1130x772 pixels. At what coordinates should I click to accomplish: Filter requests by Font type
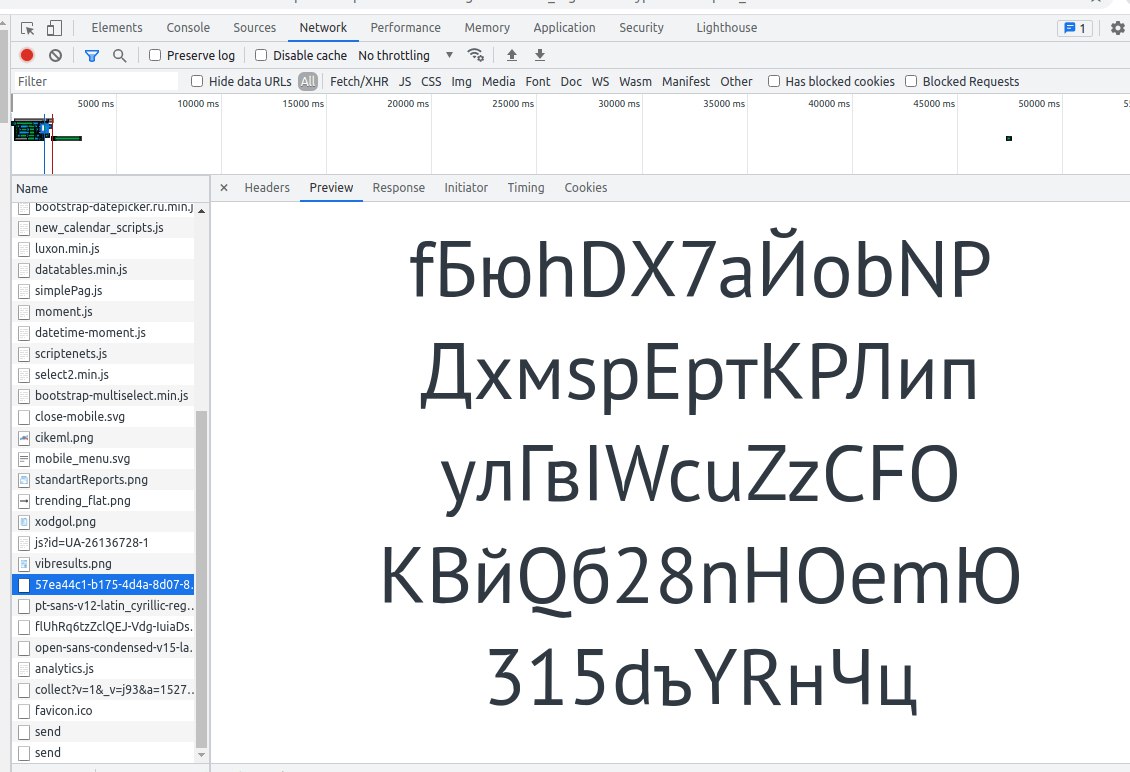[x=538, y=81]
